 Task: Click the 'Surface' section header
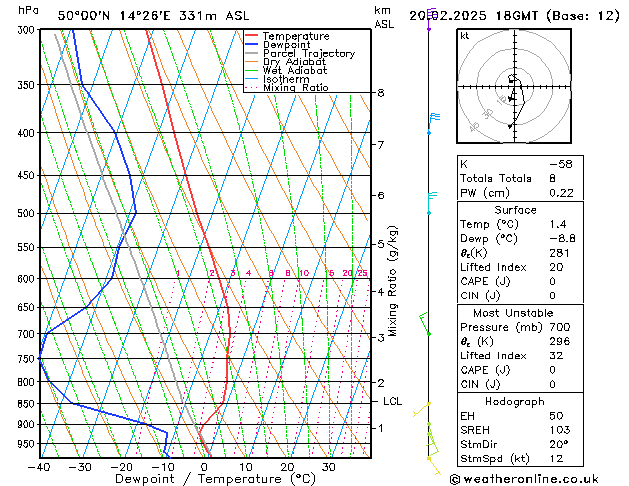(x=515, y=210)
